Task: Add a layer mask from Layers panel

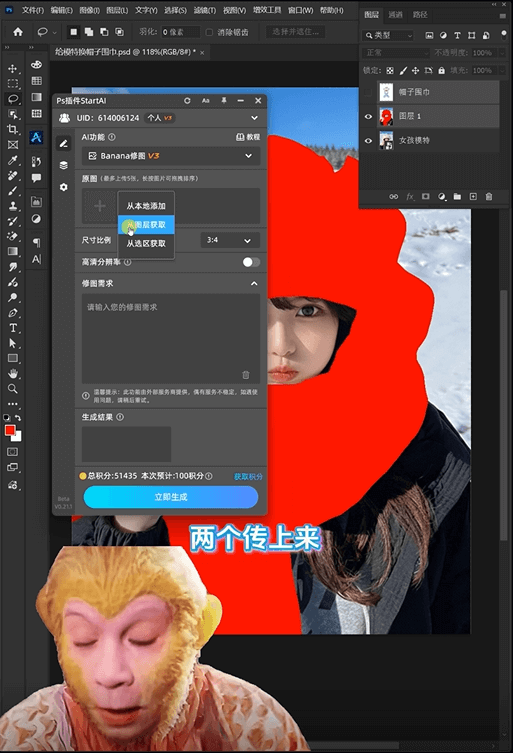Action: pos(426,196)
